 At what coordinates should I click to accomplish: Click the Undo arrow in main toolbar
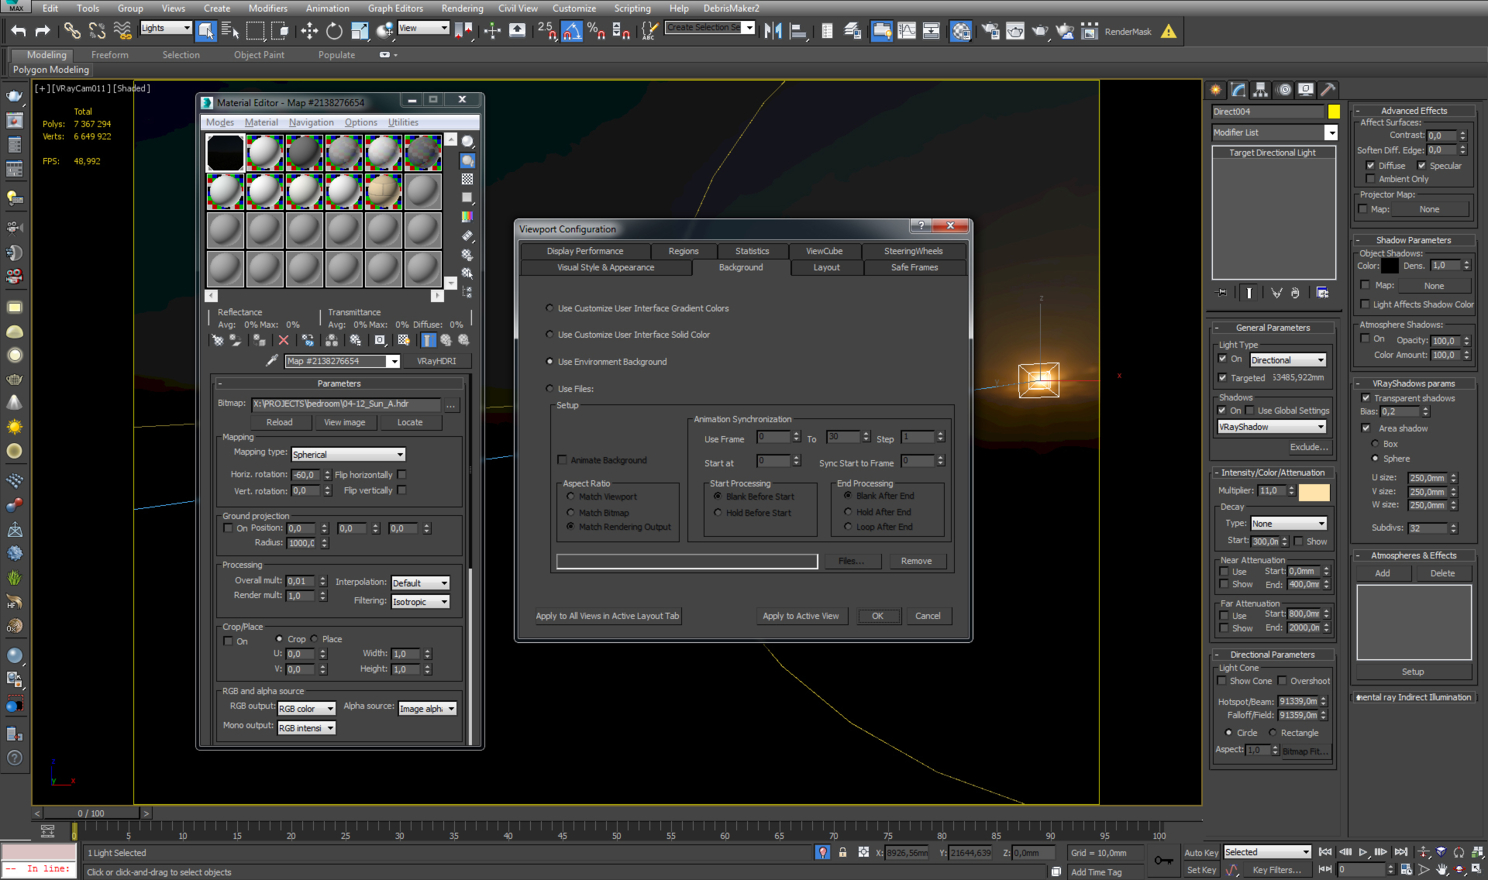click(18, 31)
